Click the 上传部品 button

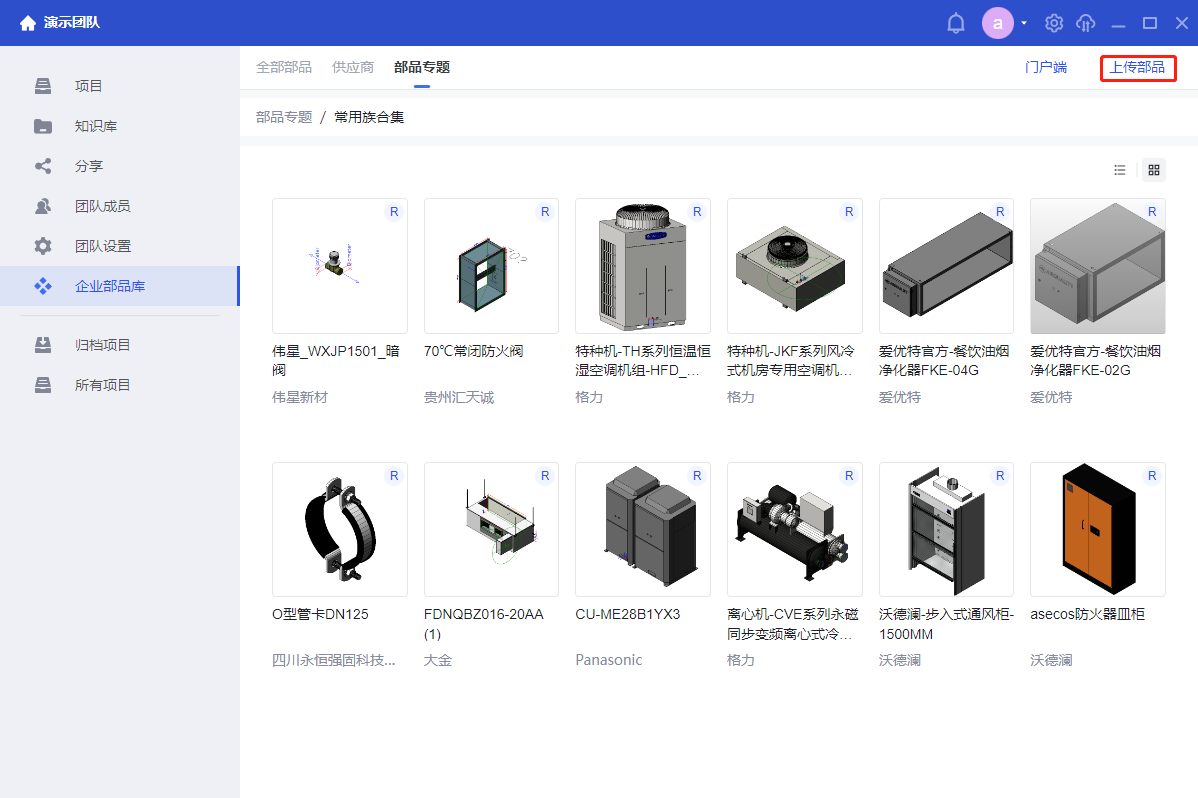(x=1138, y=67)
